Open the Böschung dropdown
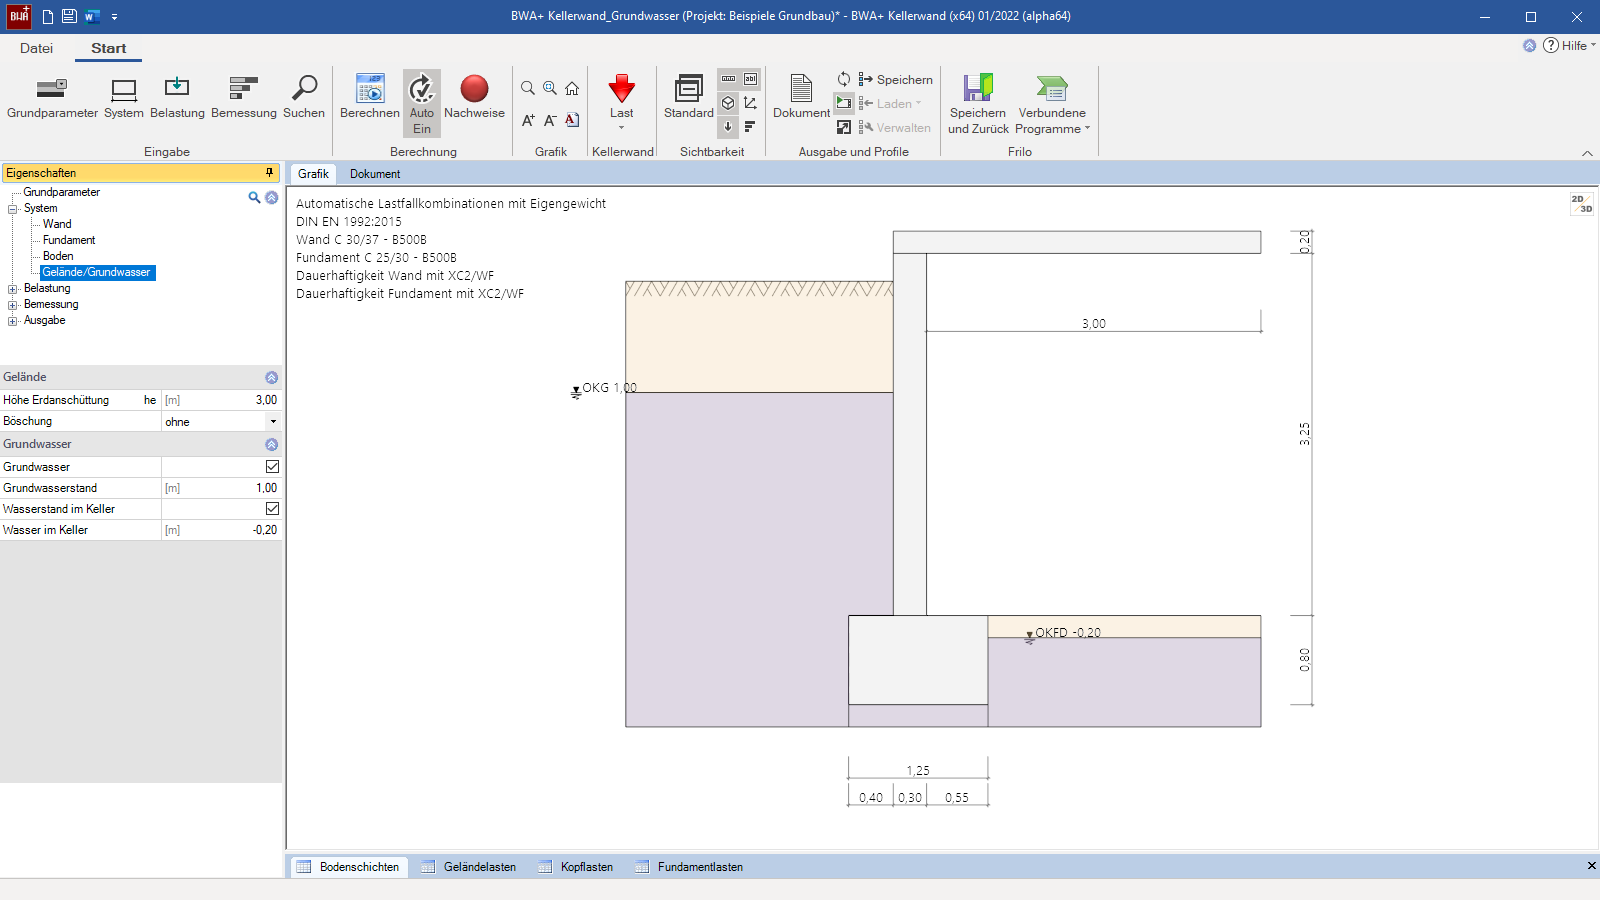The image size is (1600, 900). tap(273, 421)
